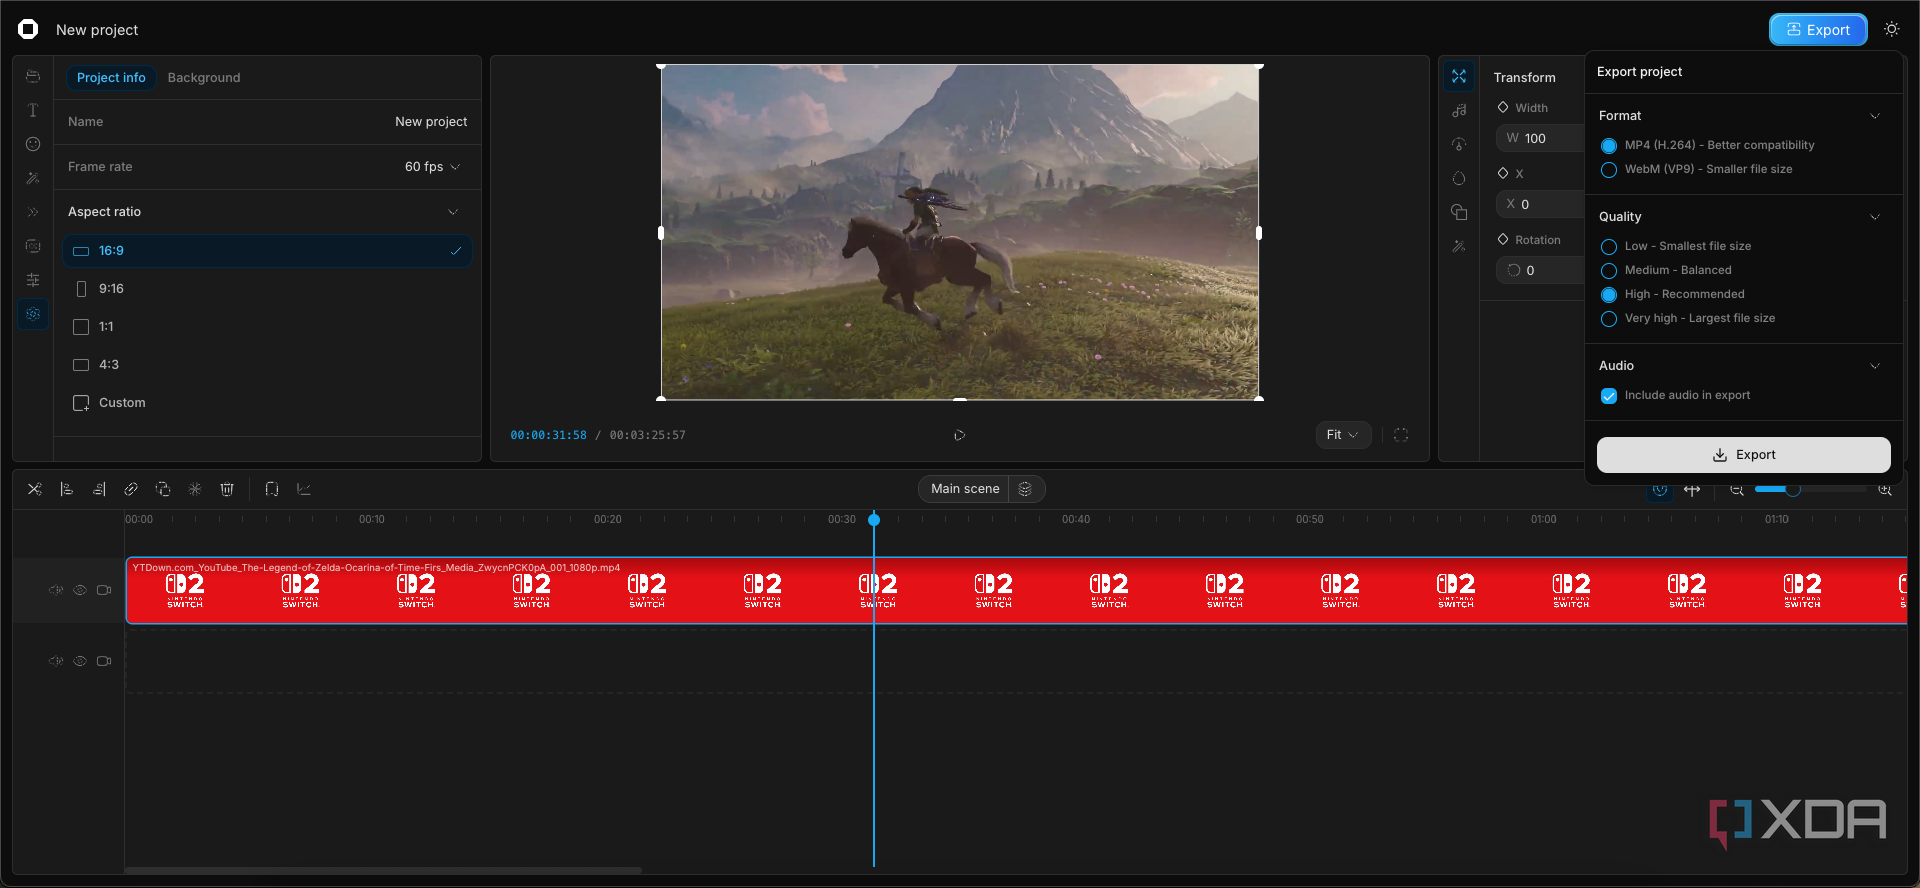
Task: Open the Text tool in left sidebar
Action: [33, 110]
